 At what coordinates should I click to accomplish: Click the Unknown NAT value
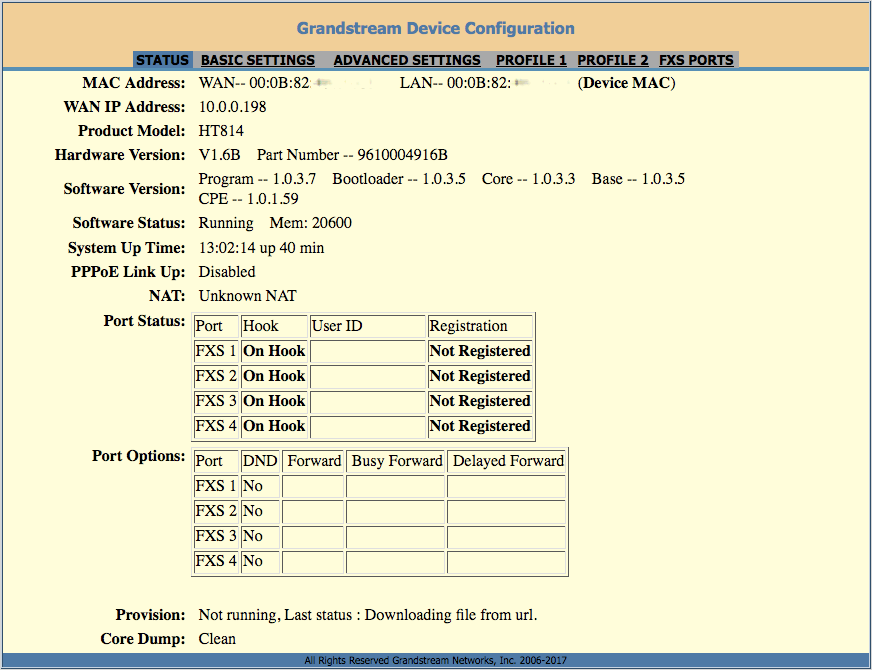pyautogui.click(x=247, y=296)
